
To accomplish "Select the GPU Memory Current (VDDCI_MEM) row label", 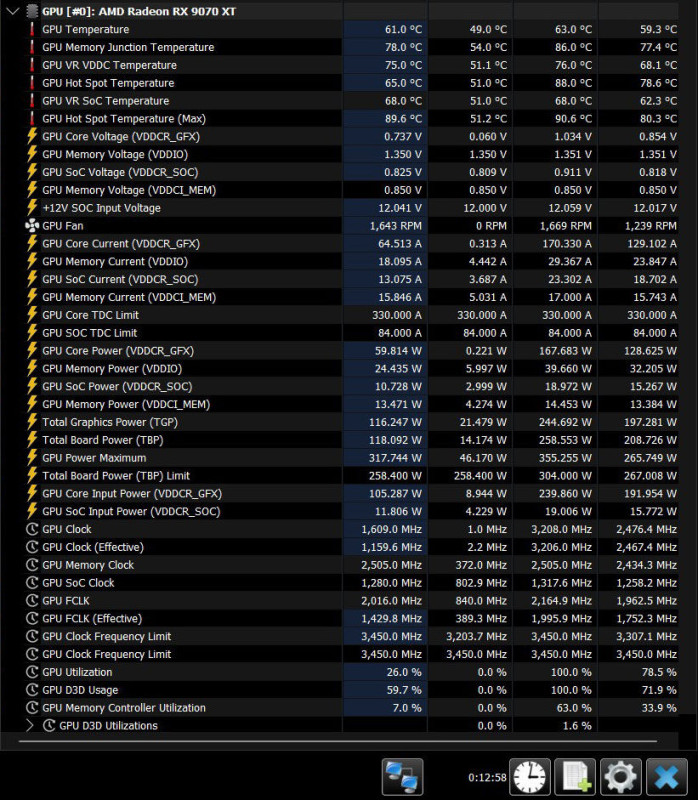I will click(x=129, y=297).
